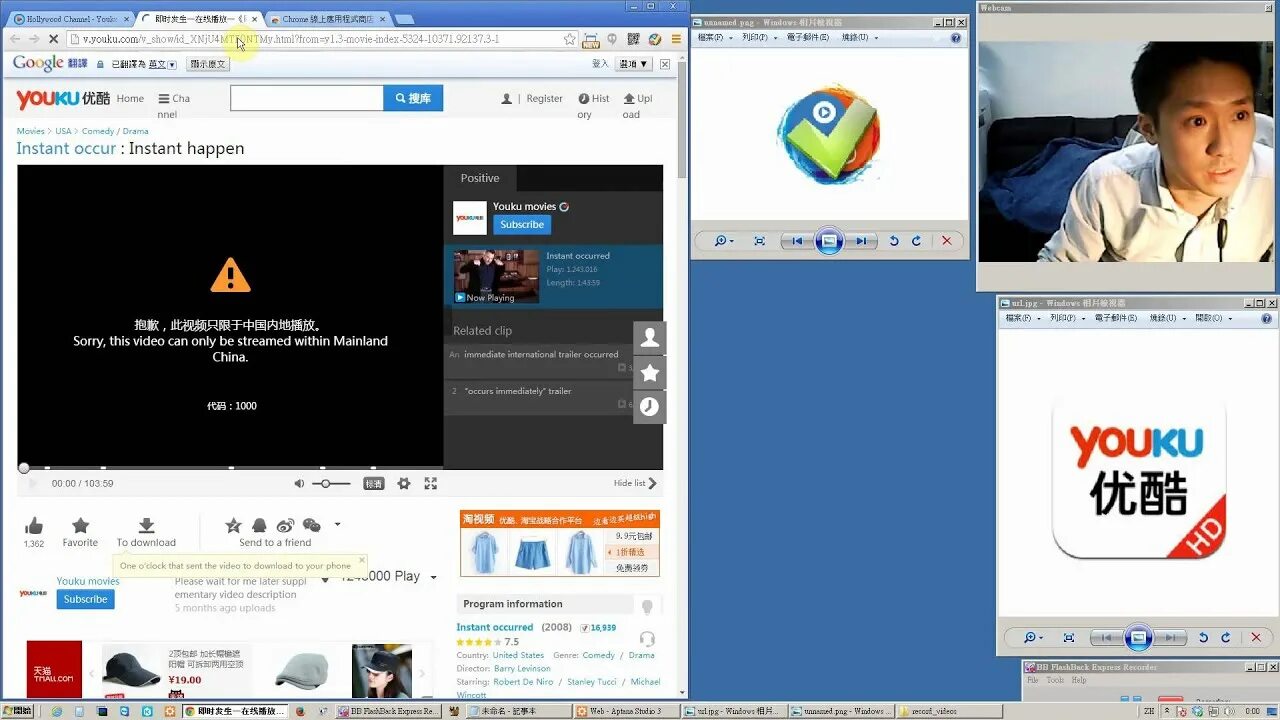
Task: Open the Chrome menu hamburger icon
Action: pyautogui.click(x=676, y=39)
